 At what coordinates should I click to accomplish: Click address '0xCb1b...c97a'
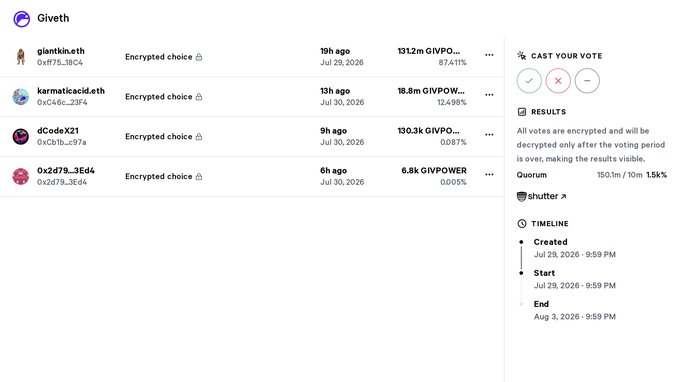pos(62,142)
